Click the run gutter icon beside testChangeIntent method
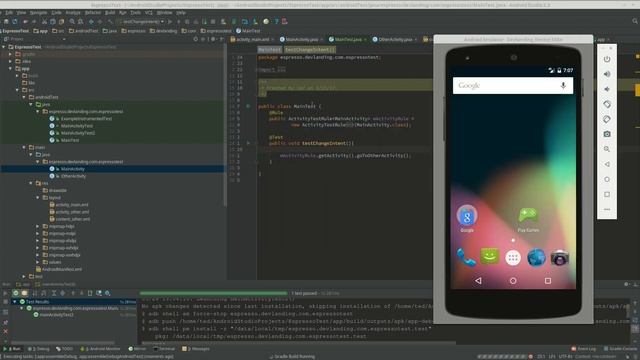 click(248, 143)
